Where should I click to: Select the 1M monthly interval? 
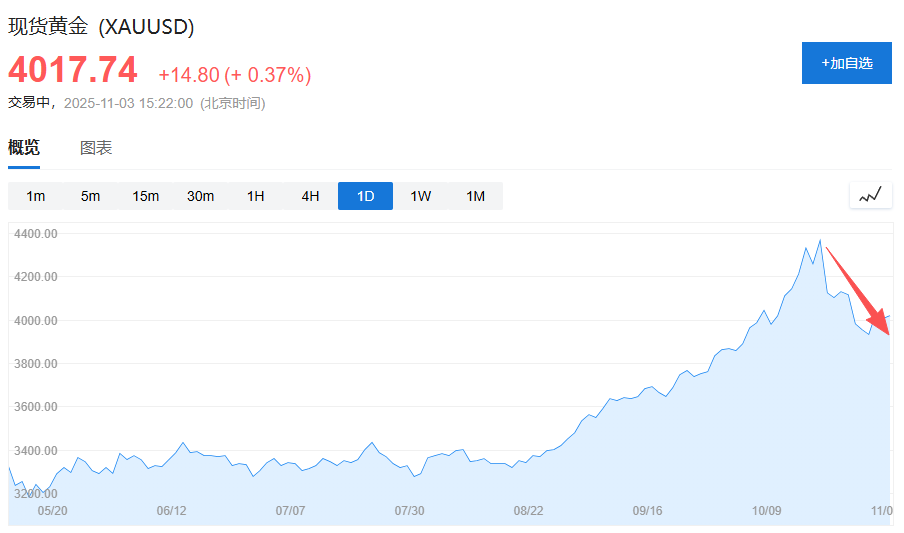[476, 196]
